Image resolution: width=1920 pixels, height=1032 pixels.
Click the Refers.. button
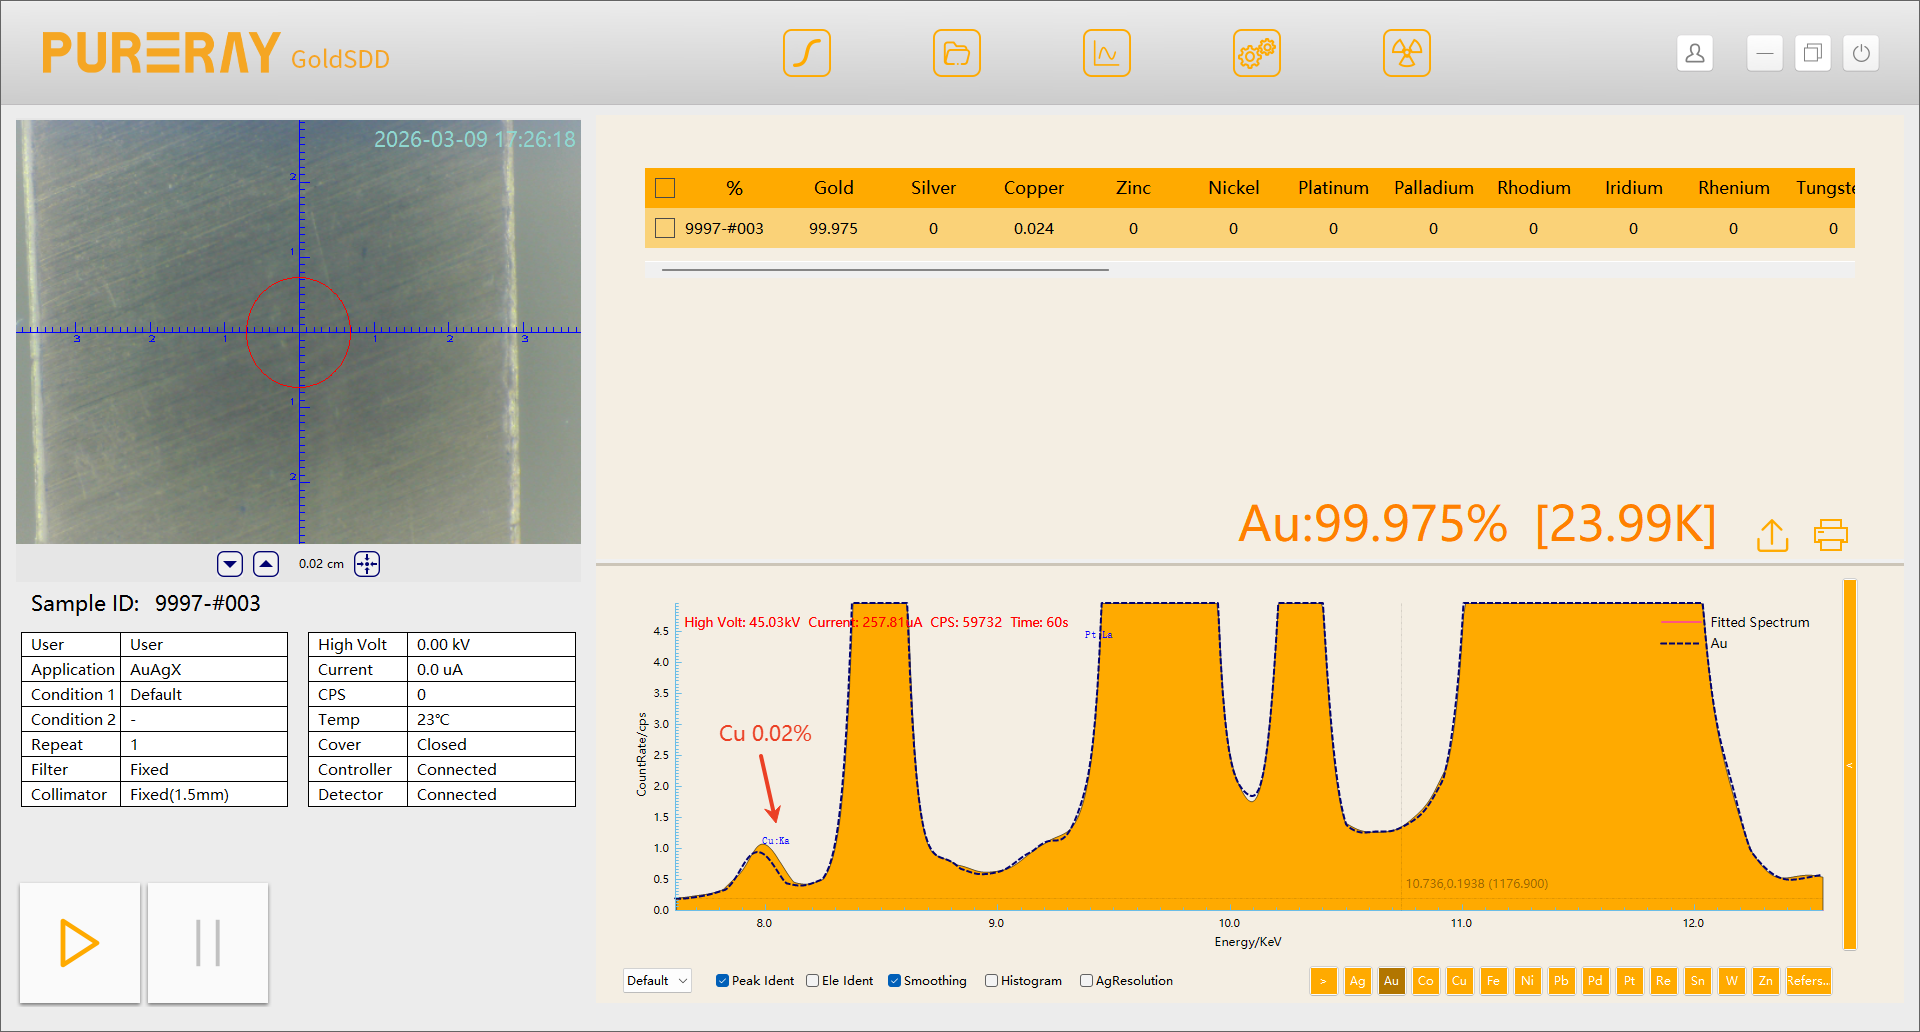tap(1807, 981)
